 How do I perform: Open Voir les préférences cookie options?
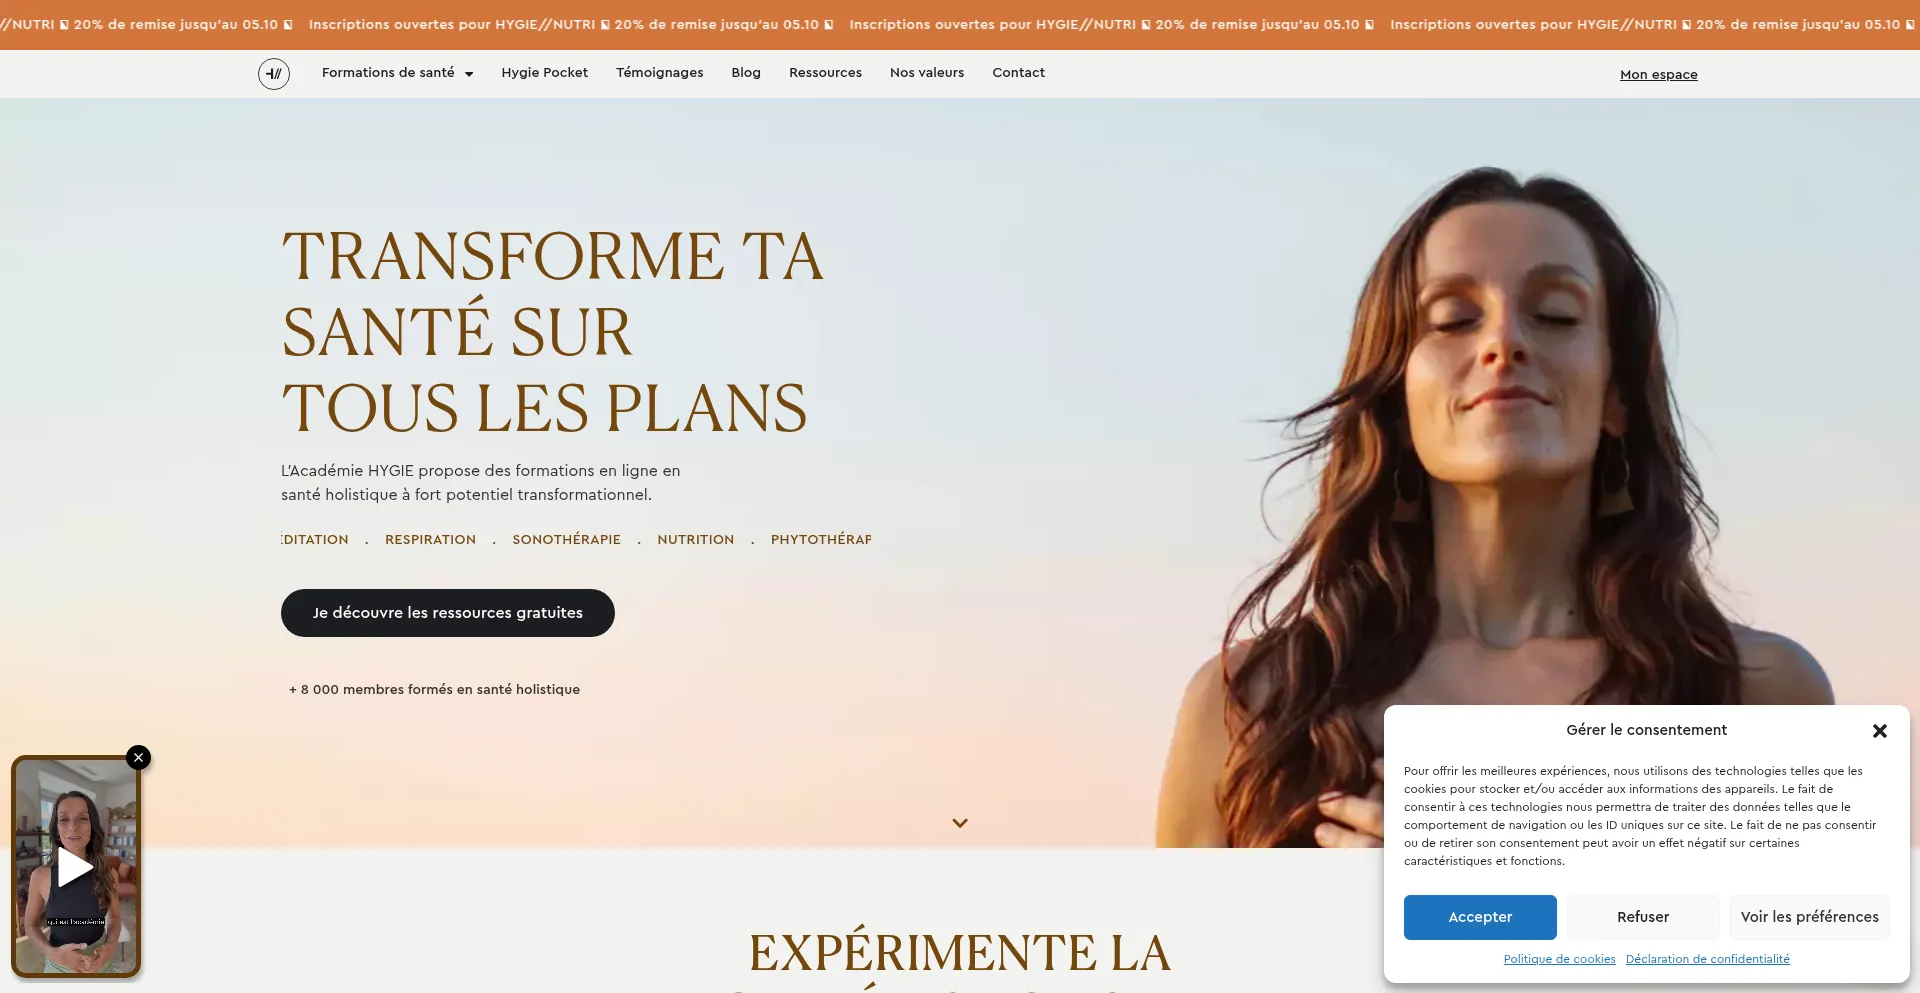click(1810, 917)
